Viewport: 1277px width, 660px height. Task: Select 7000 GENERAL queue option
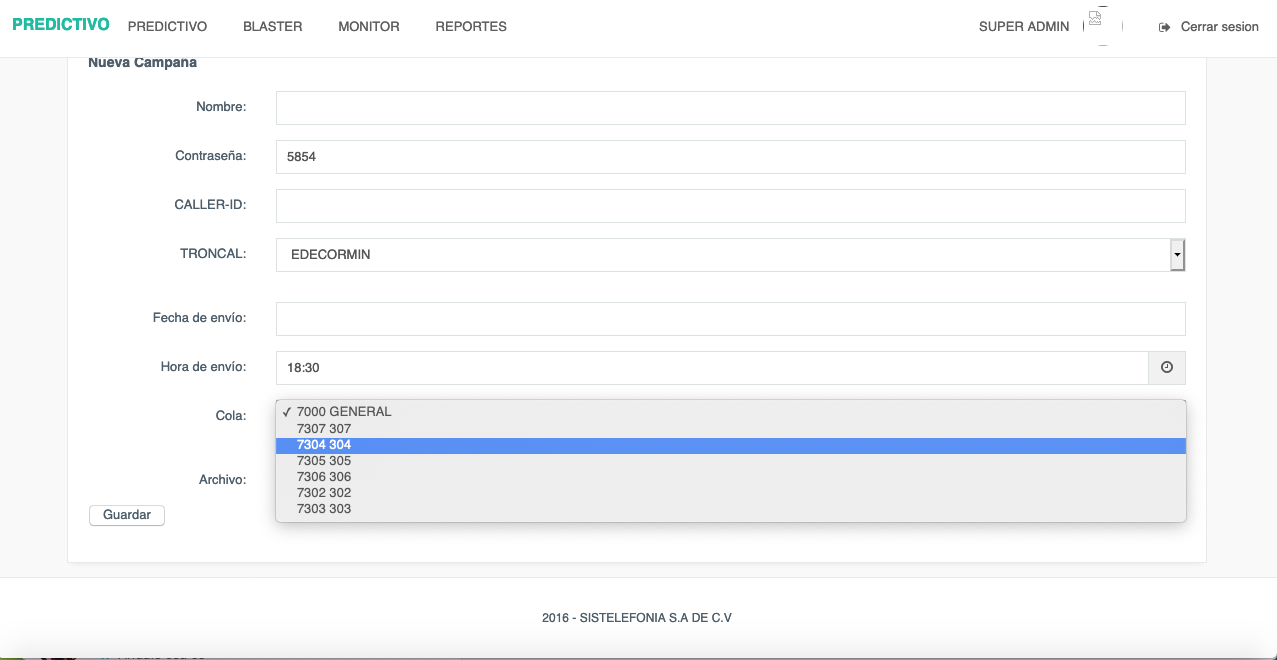pyautogui.click(x=344, y=412)
